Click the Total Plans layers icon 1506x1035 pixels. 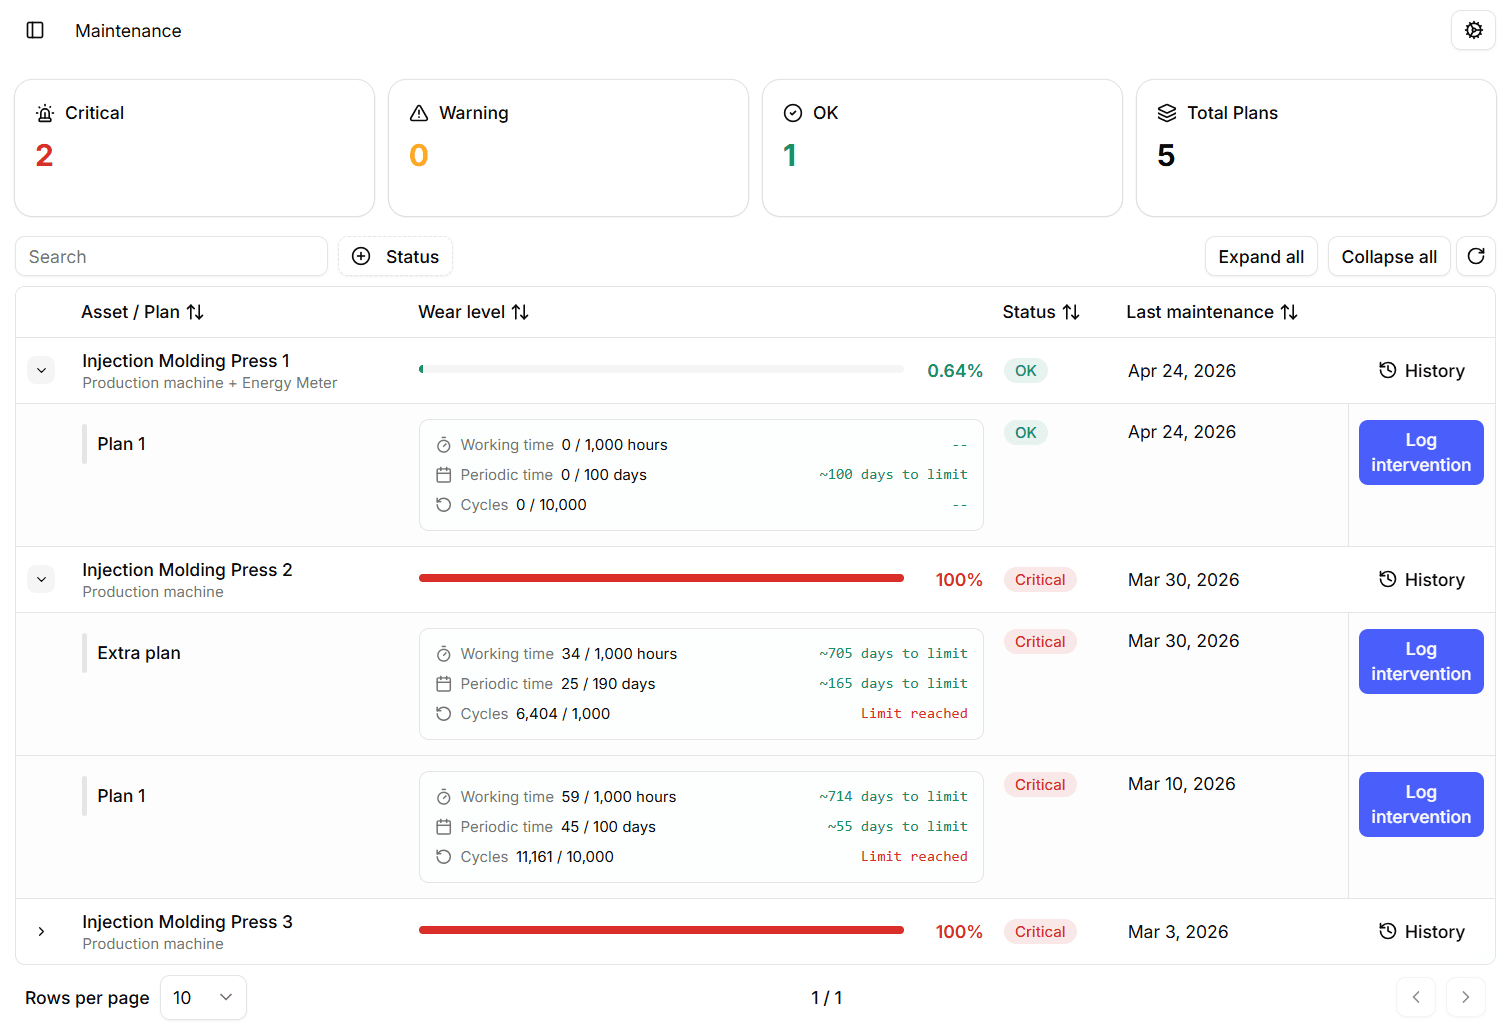click(1167, 113)
